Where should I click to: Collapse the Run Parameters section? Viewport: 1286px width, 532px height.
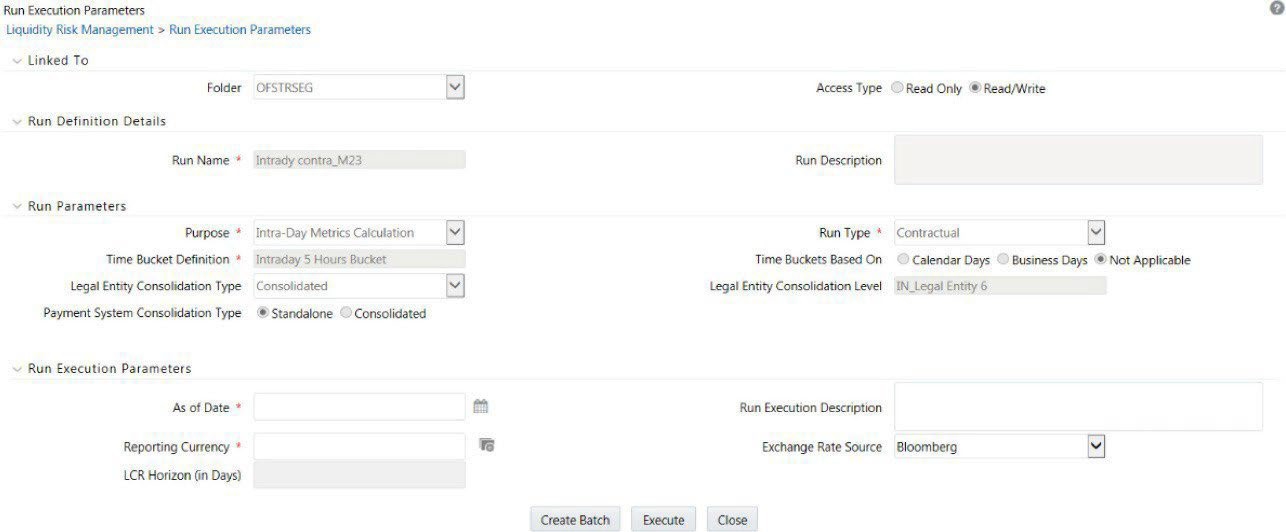(16, 207)
